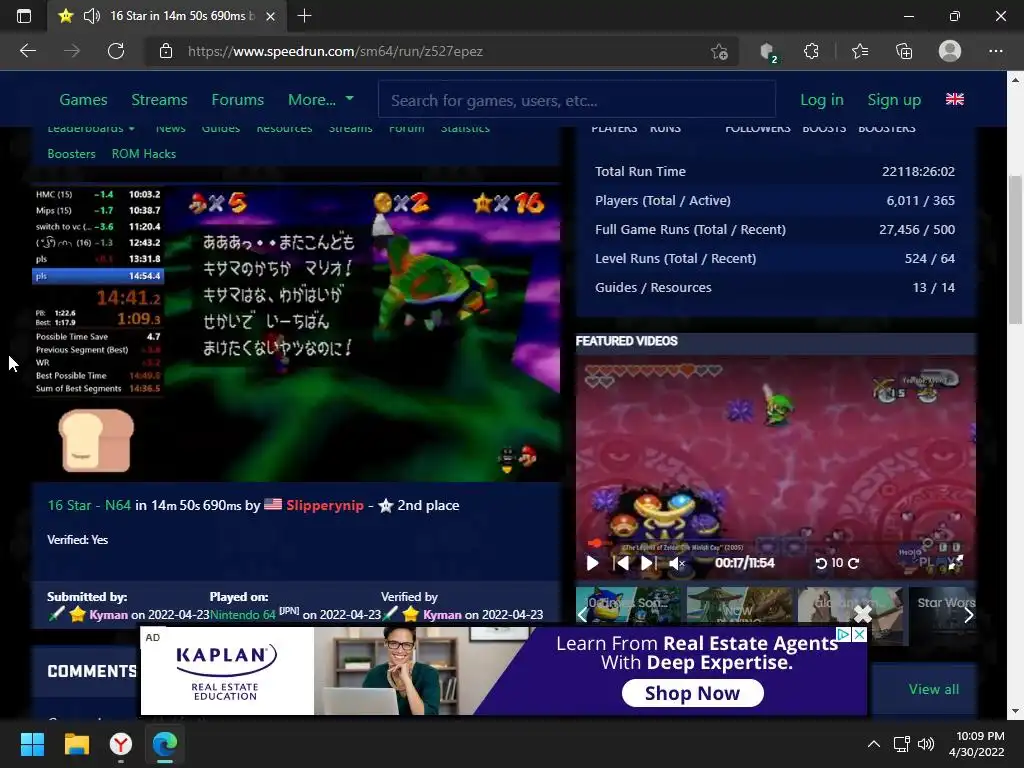Click the View all link
The image size is (1024, 768).
click(x=933, y=690)
